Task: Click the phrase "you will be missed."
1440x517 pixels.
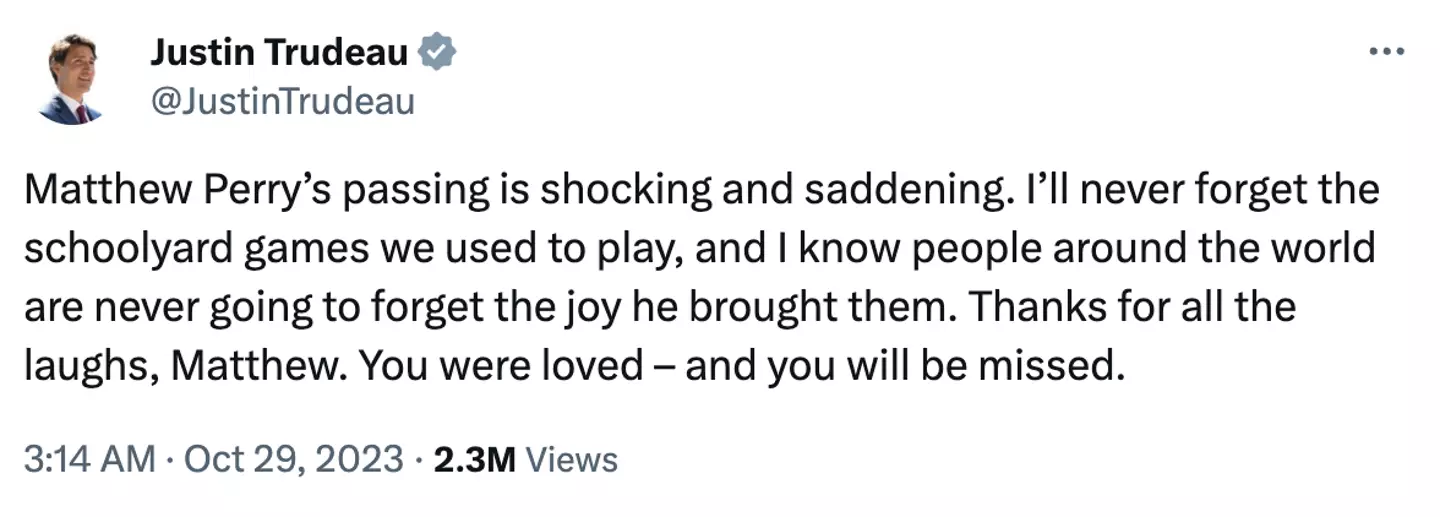Action: click(x=942, y=366)
